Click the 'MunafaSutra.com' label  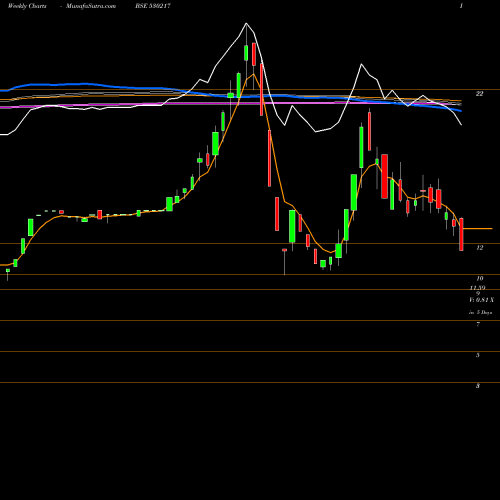(x=91, y=6)
